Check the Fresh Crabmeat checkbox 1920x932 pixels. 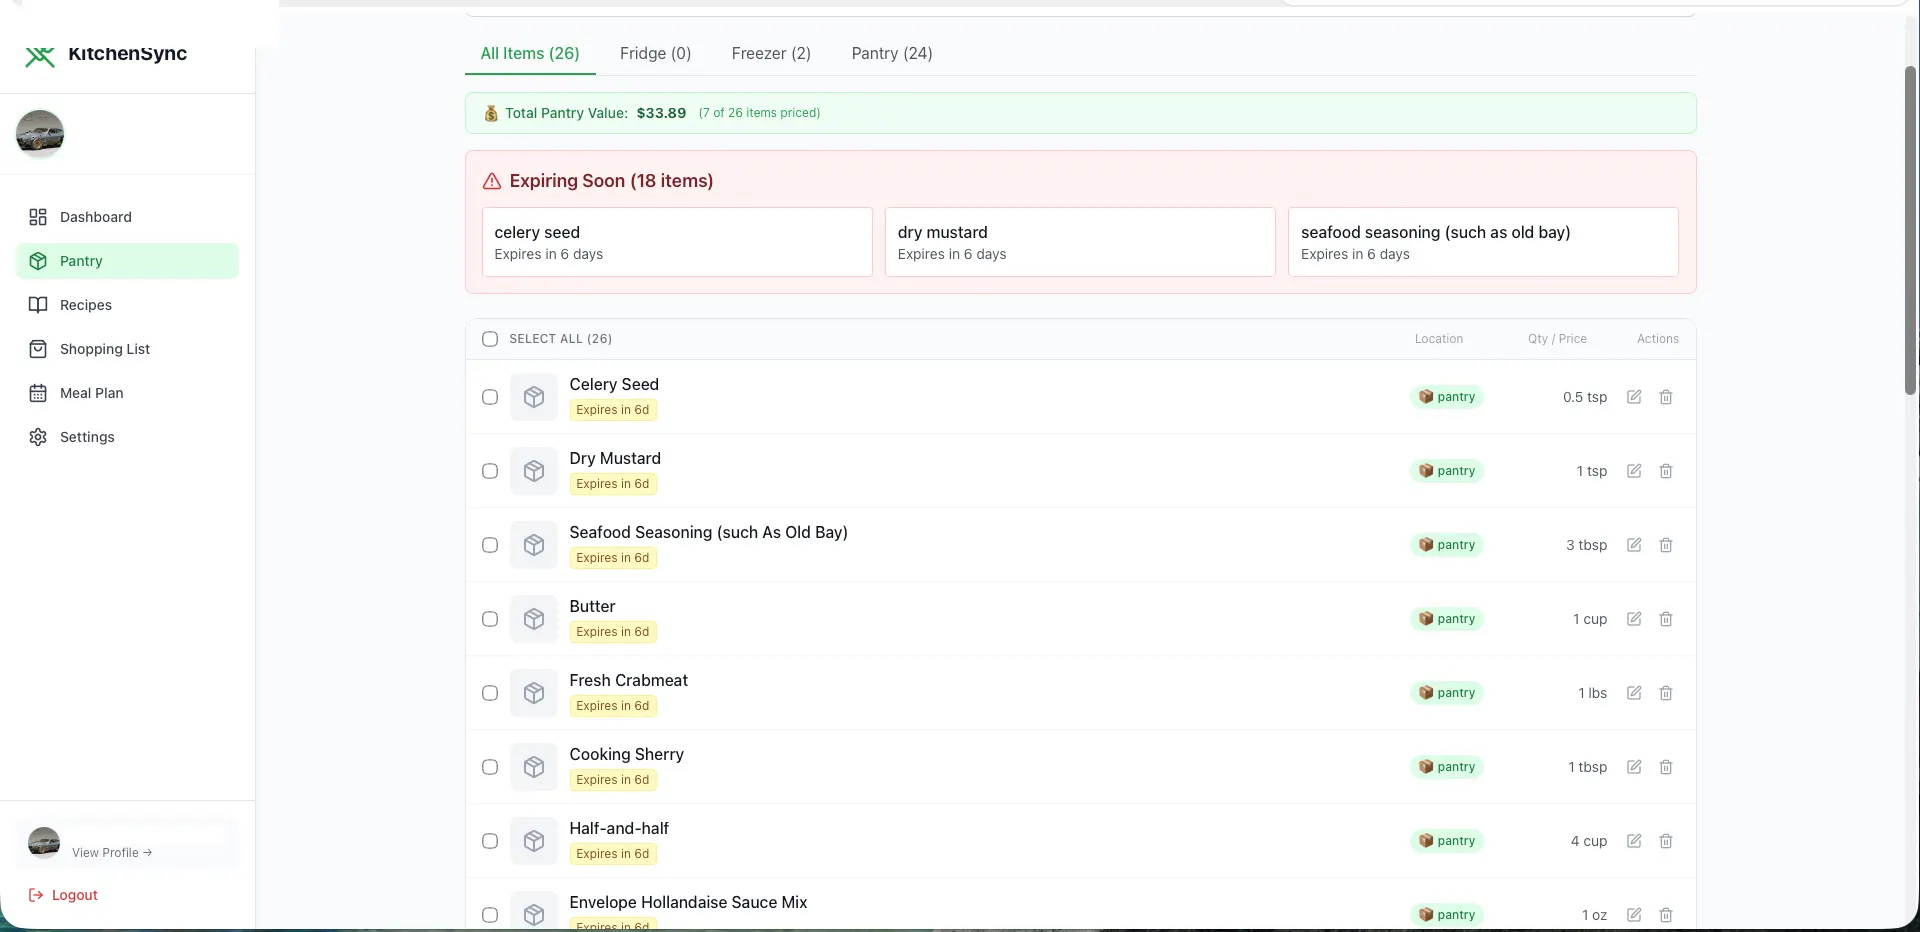pos(490,693)
